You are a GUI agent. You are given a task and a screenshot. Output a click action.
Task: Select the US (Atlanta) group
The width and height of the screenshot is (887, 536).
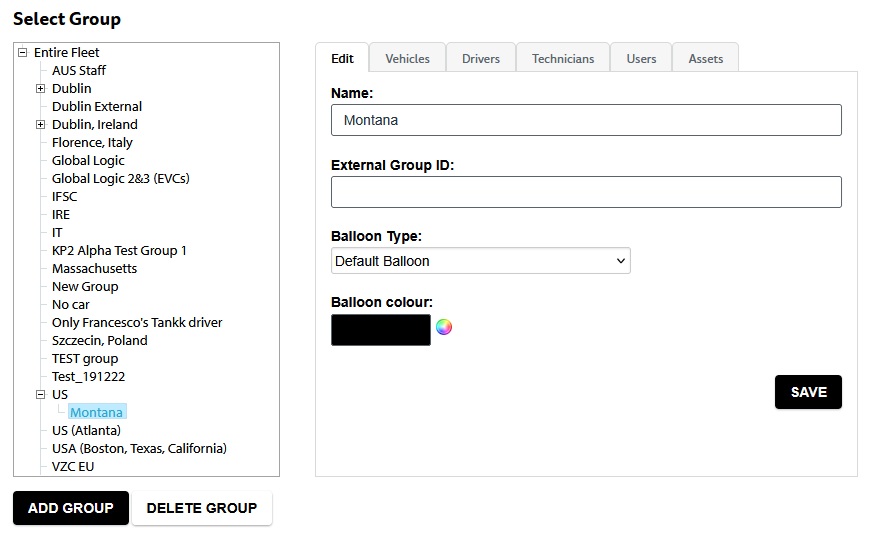point(86,431)
